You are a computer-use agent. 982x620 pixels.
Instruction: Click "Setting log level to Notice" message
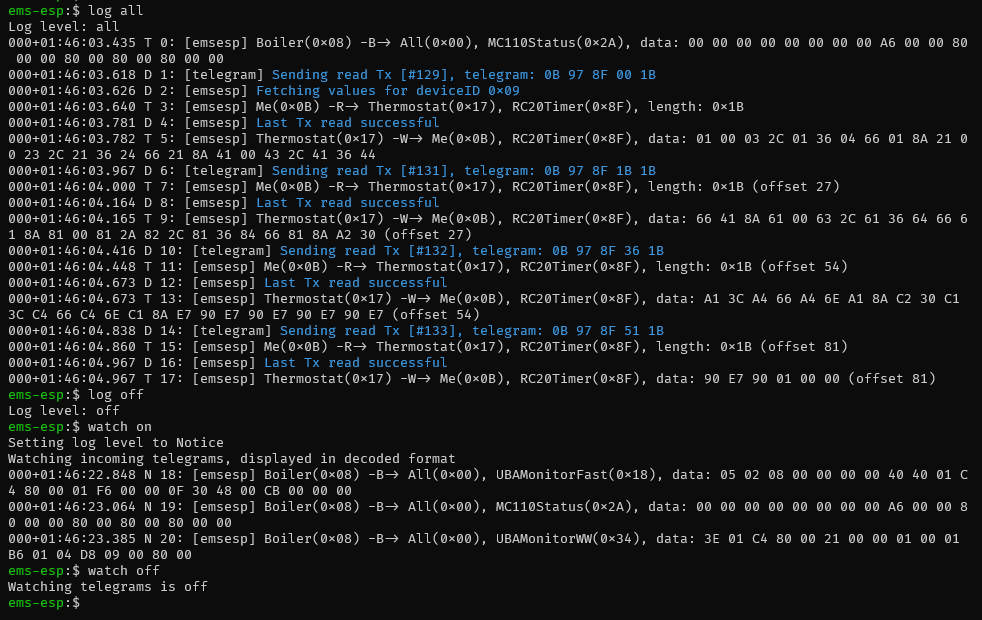pos(115,443)
